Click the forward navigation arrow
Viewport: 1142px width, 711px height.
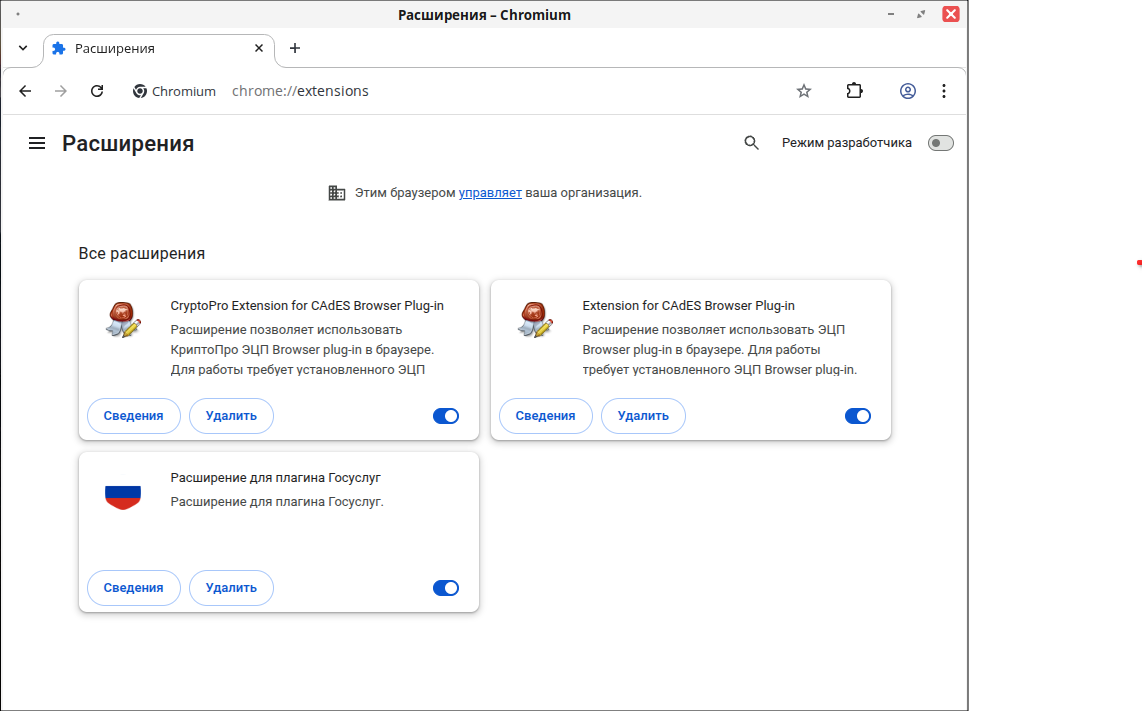[x=61, y=91]
